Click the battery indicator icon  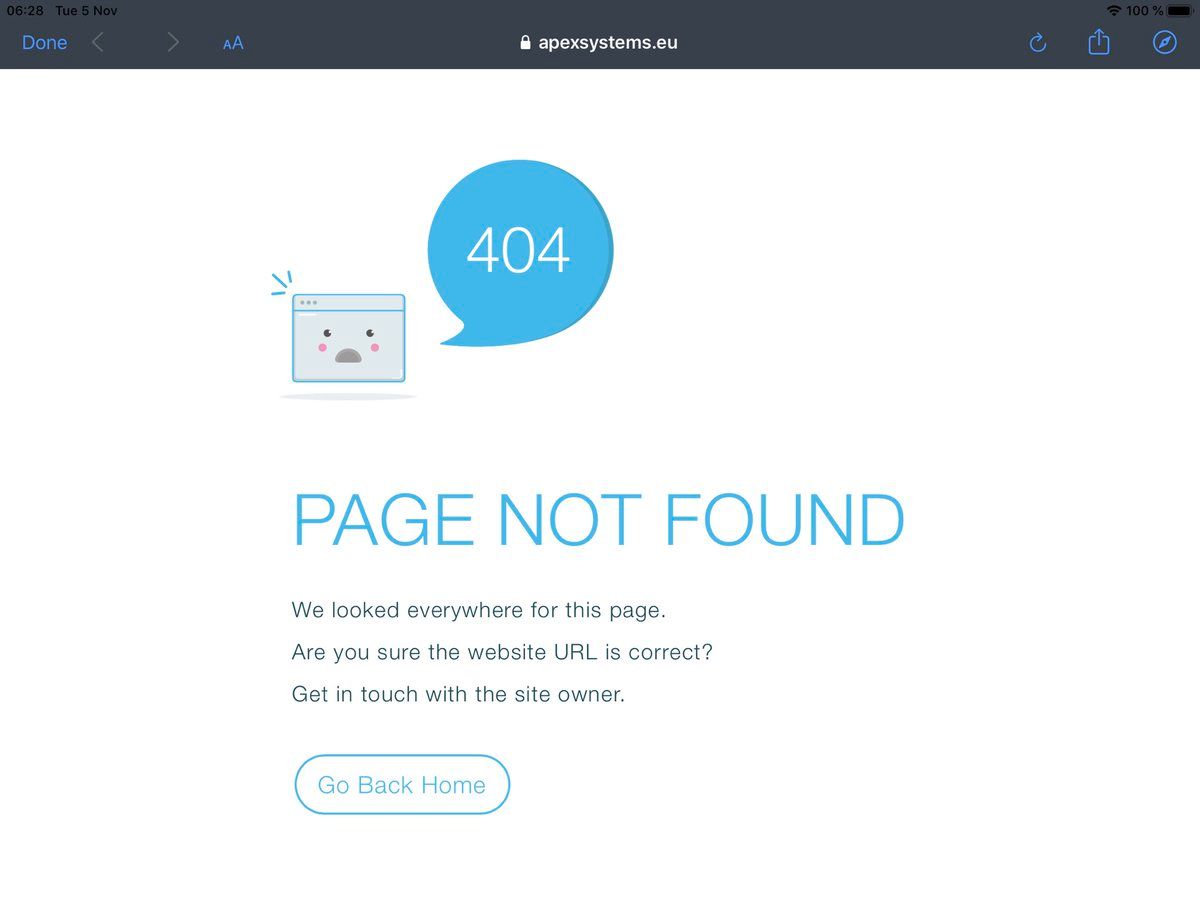click(1180, 10)
